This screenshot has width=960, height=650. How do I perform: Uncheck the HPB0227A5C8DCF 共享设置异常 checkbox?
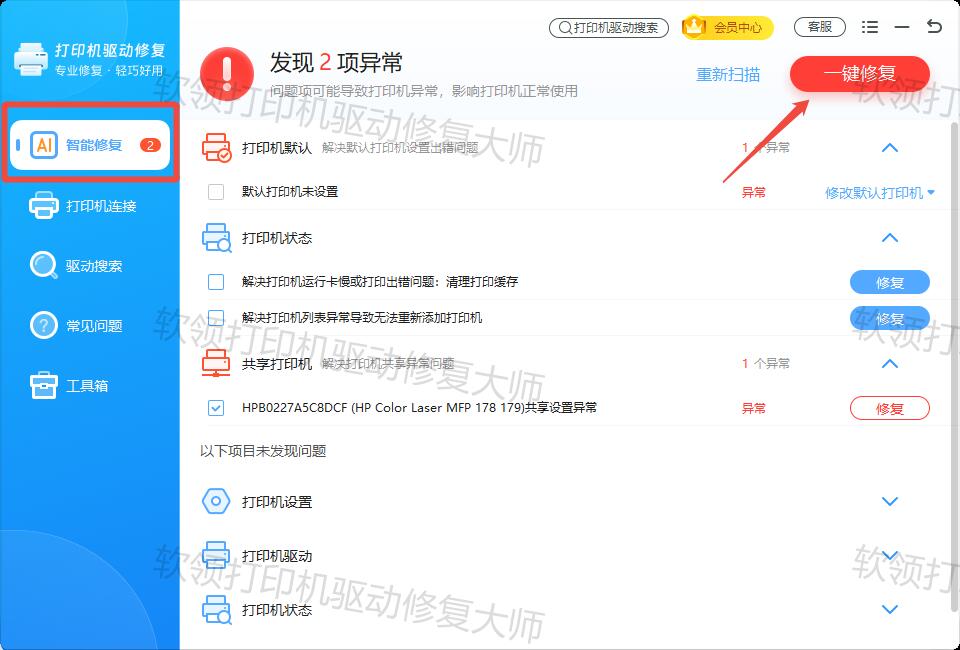216,408
